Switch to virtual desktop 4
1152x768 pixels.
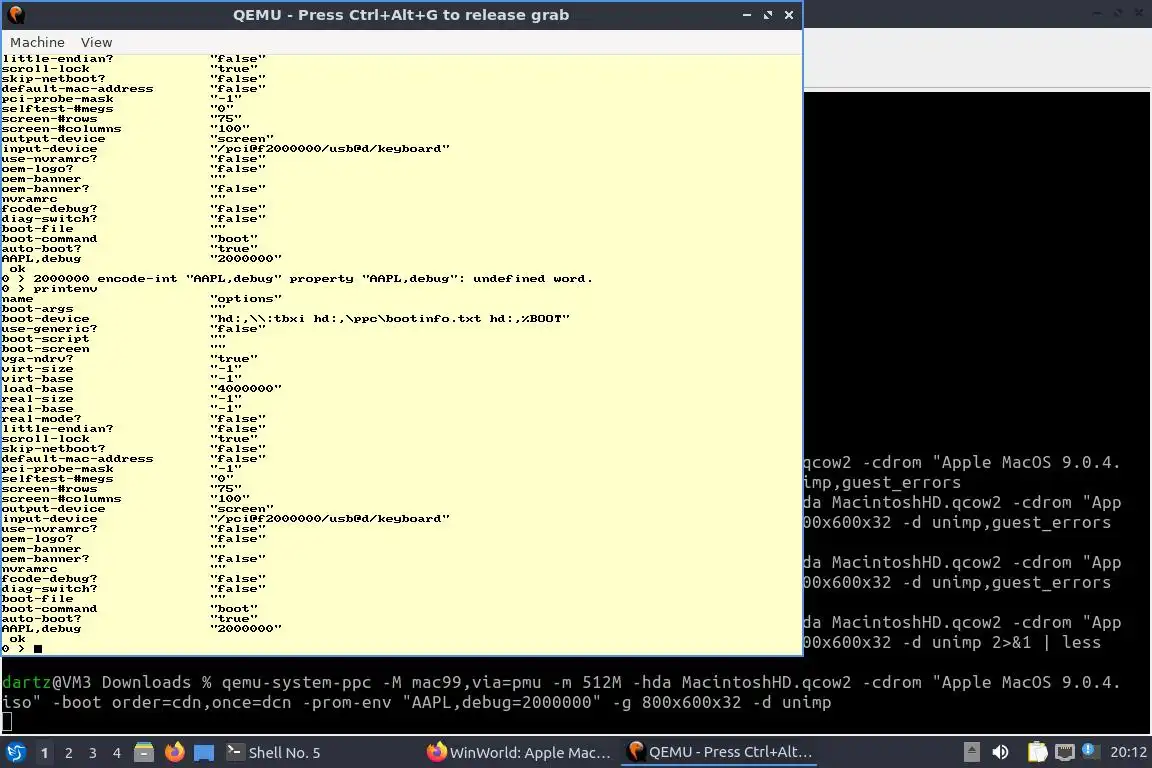click(117, 753)
